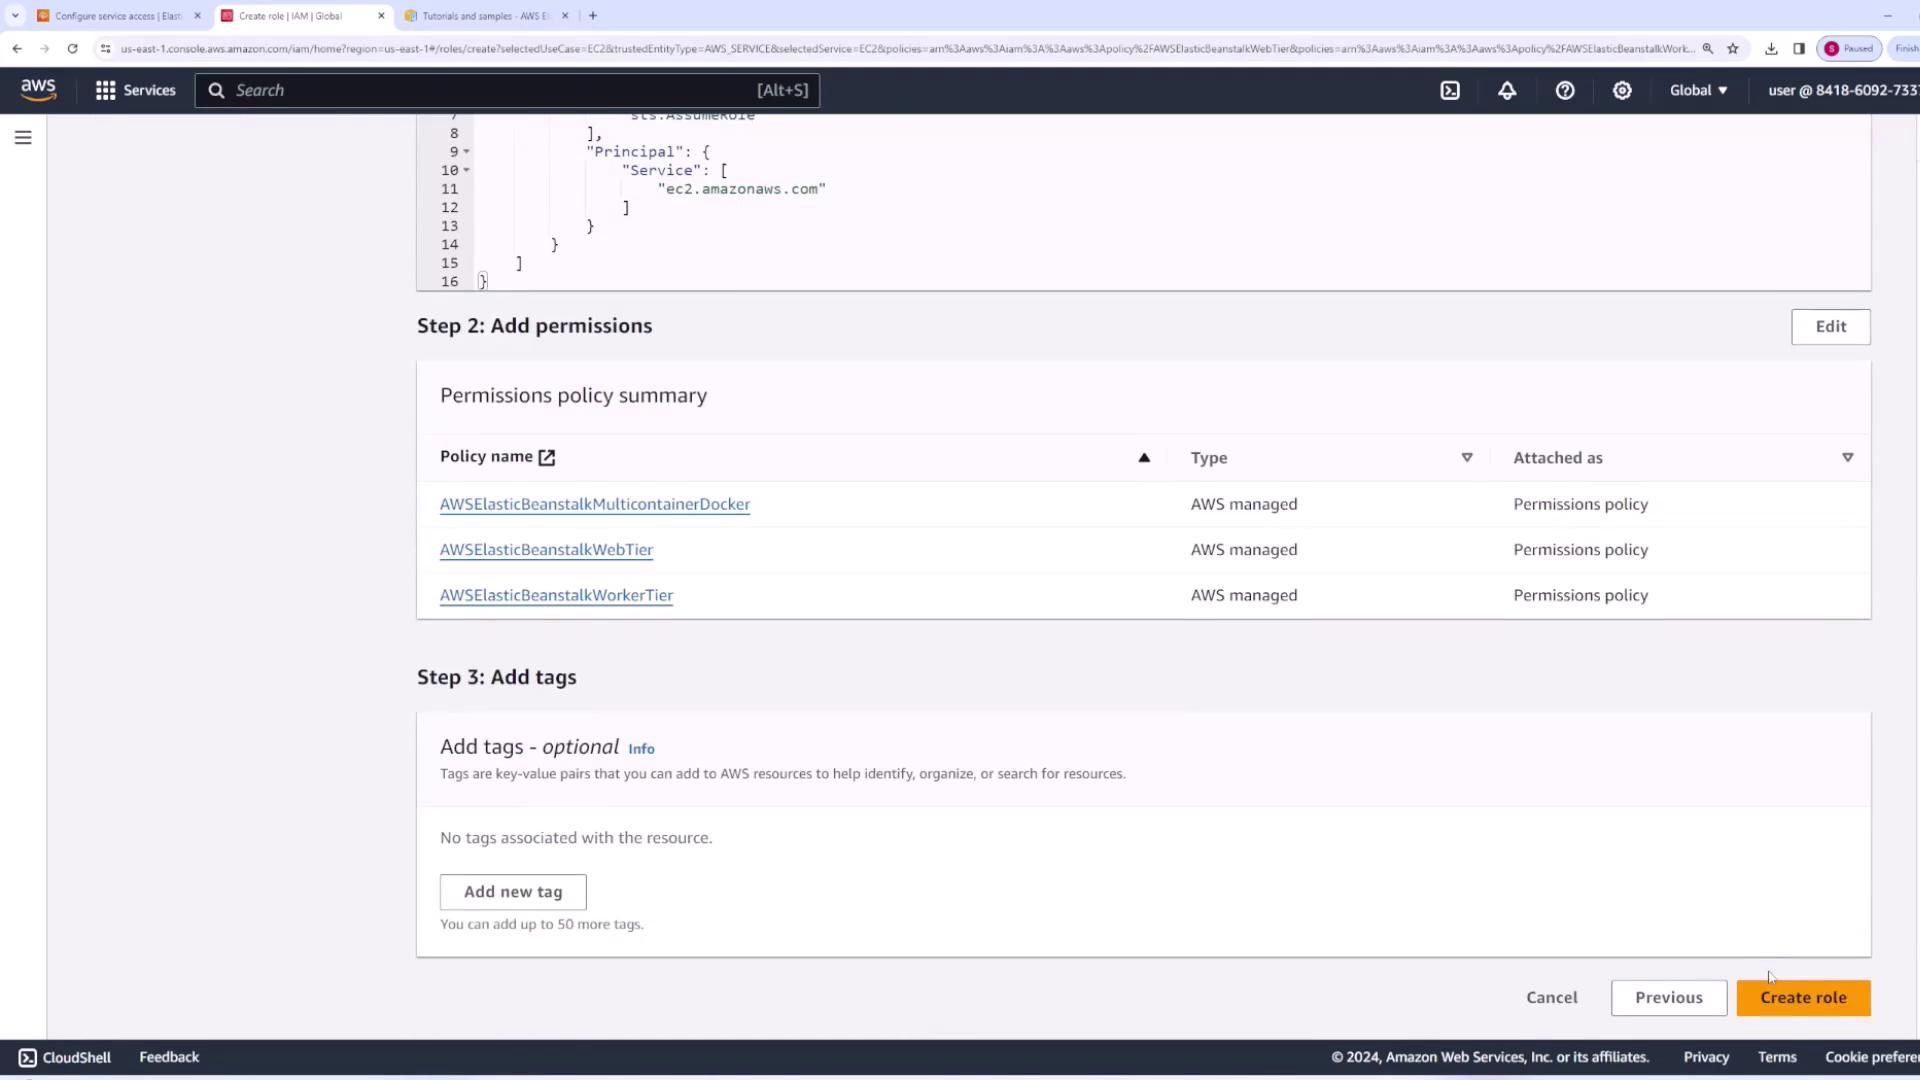Collapse the code fold at line 10

pyautogui.click(x=466, y=170)
